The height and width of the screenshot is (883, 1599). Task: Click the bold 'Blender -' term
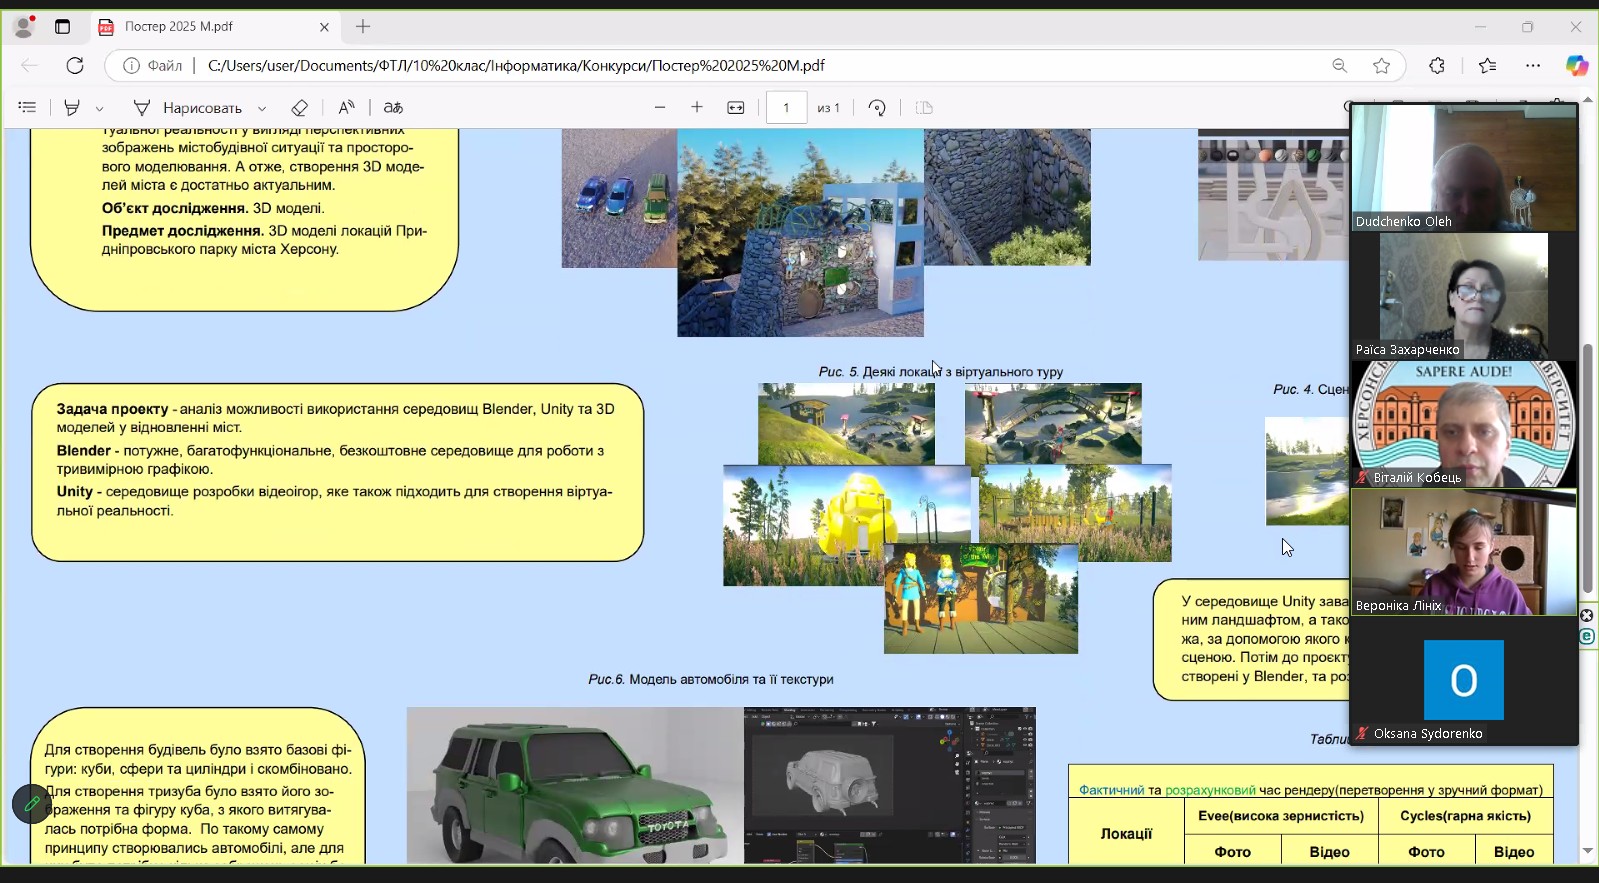point(88,451)
